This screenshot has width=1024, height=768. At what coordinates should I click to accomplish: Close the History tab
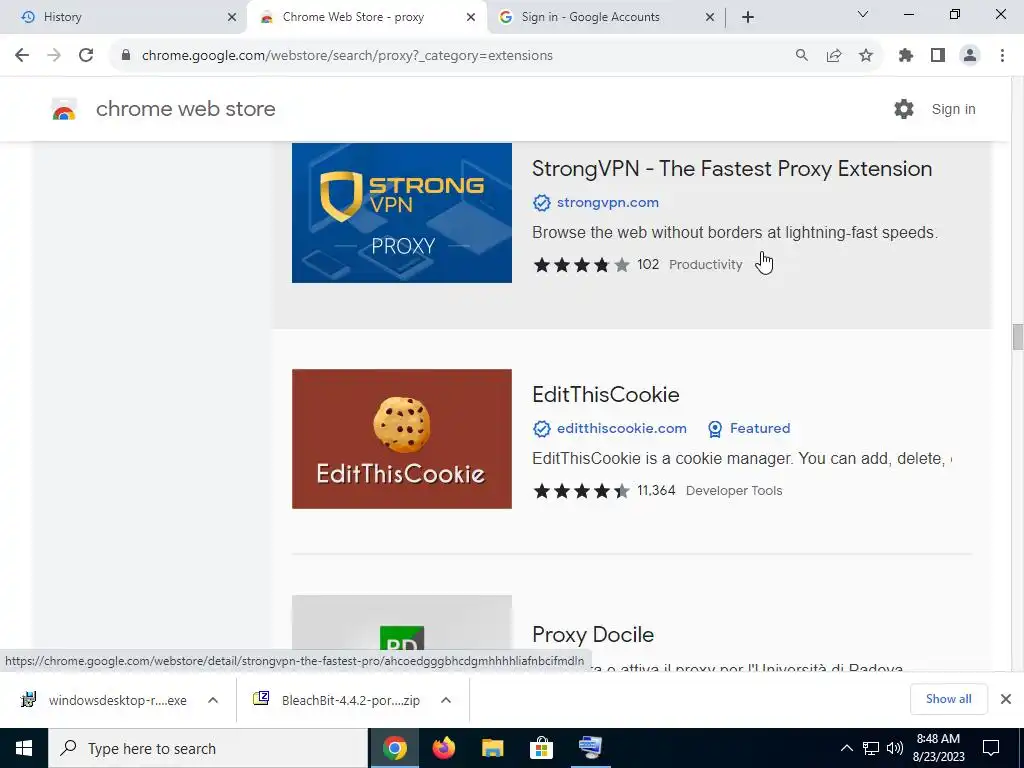(x=232, y=17)
